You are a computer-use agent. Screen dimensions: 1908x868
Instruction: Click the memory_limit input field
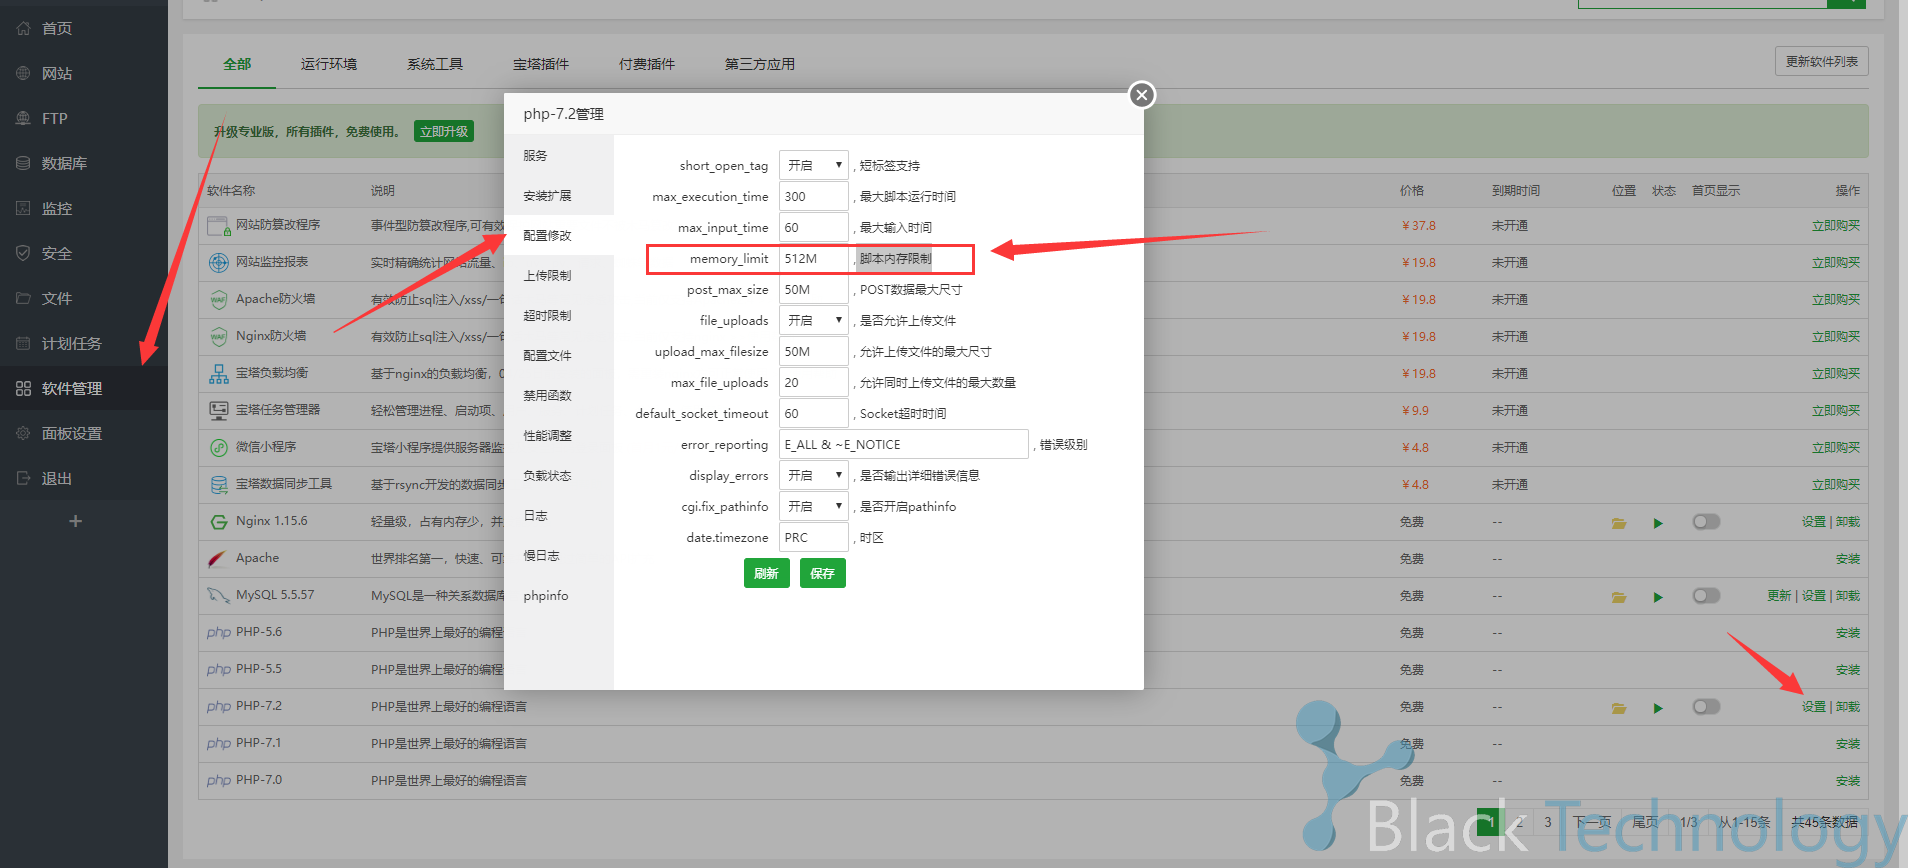point(813,258)
